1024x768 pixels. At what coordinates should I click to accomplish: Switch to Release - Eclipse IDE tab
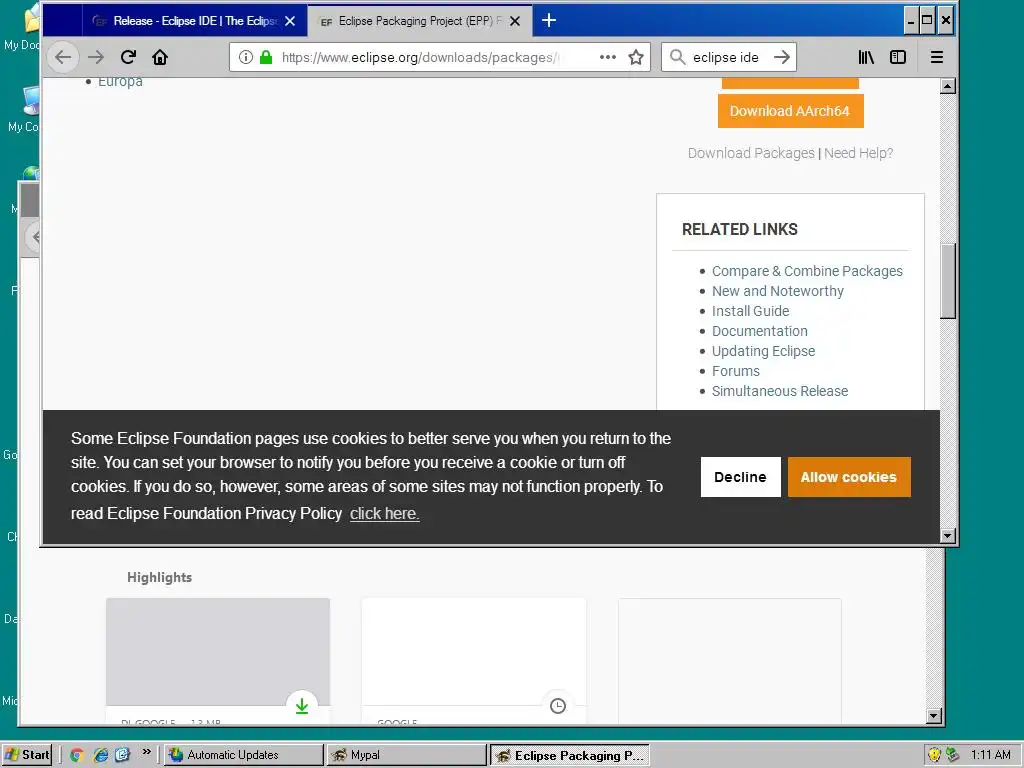pos(195,21)
